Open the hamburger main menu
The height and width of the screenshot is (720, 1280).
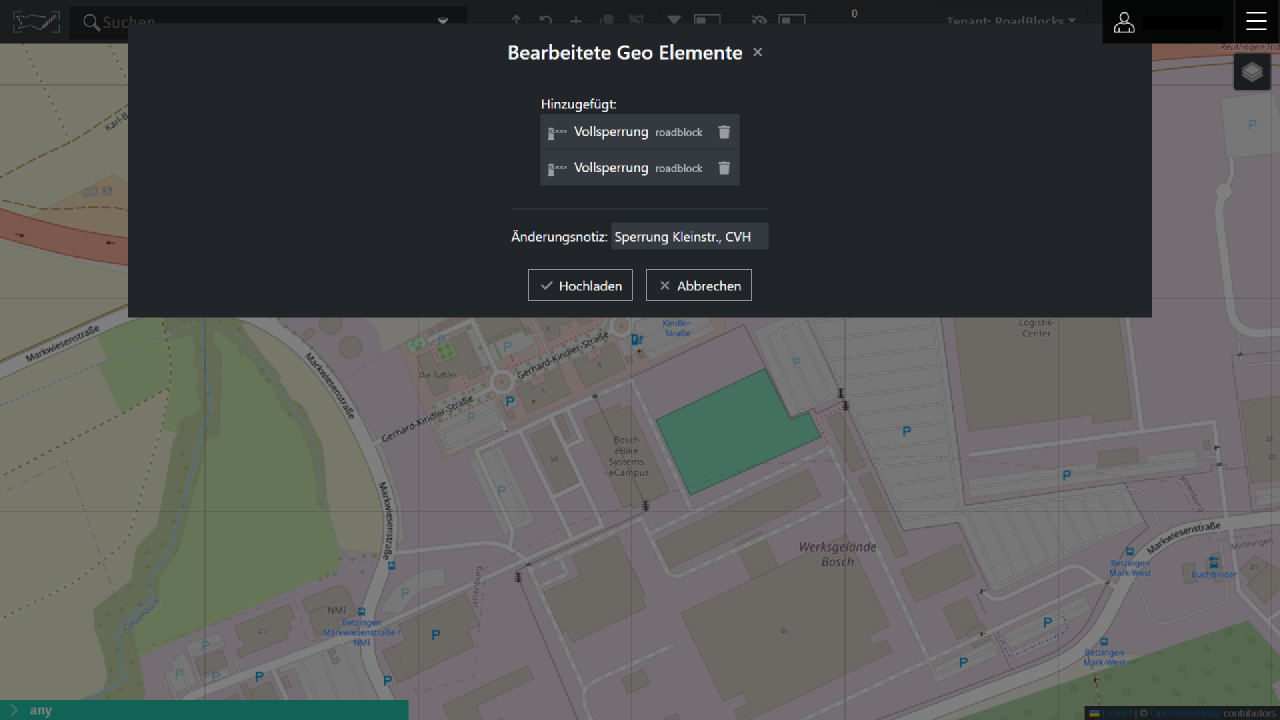(x=1256, y=22)
